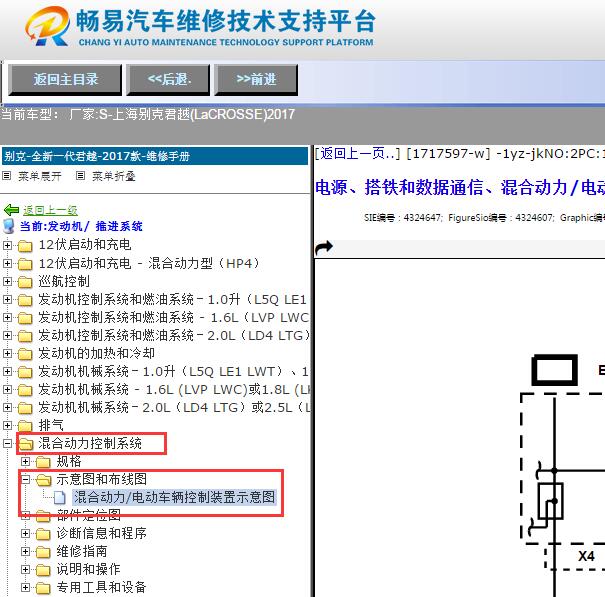Click the folder icon for 规格
This screenshot has height=597, width=605.
43,462
